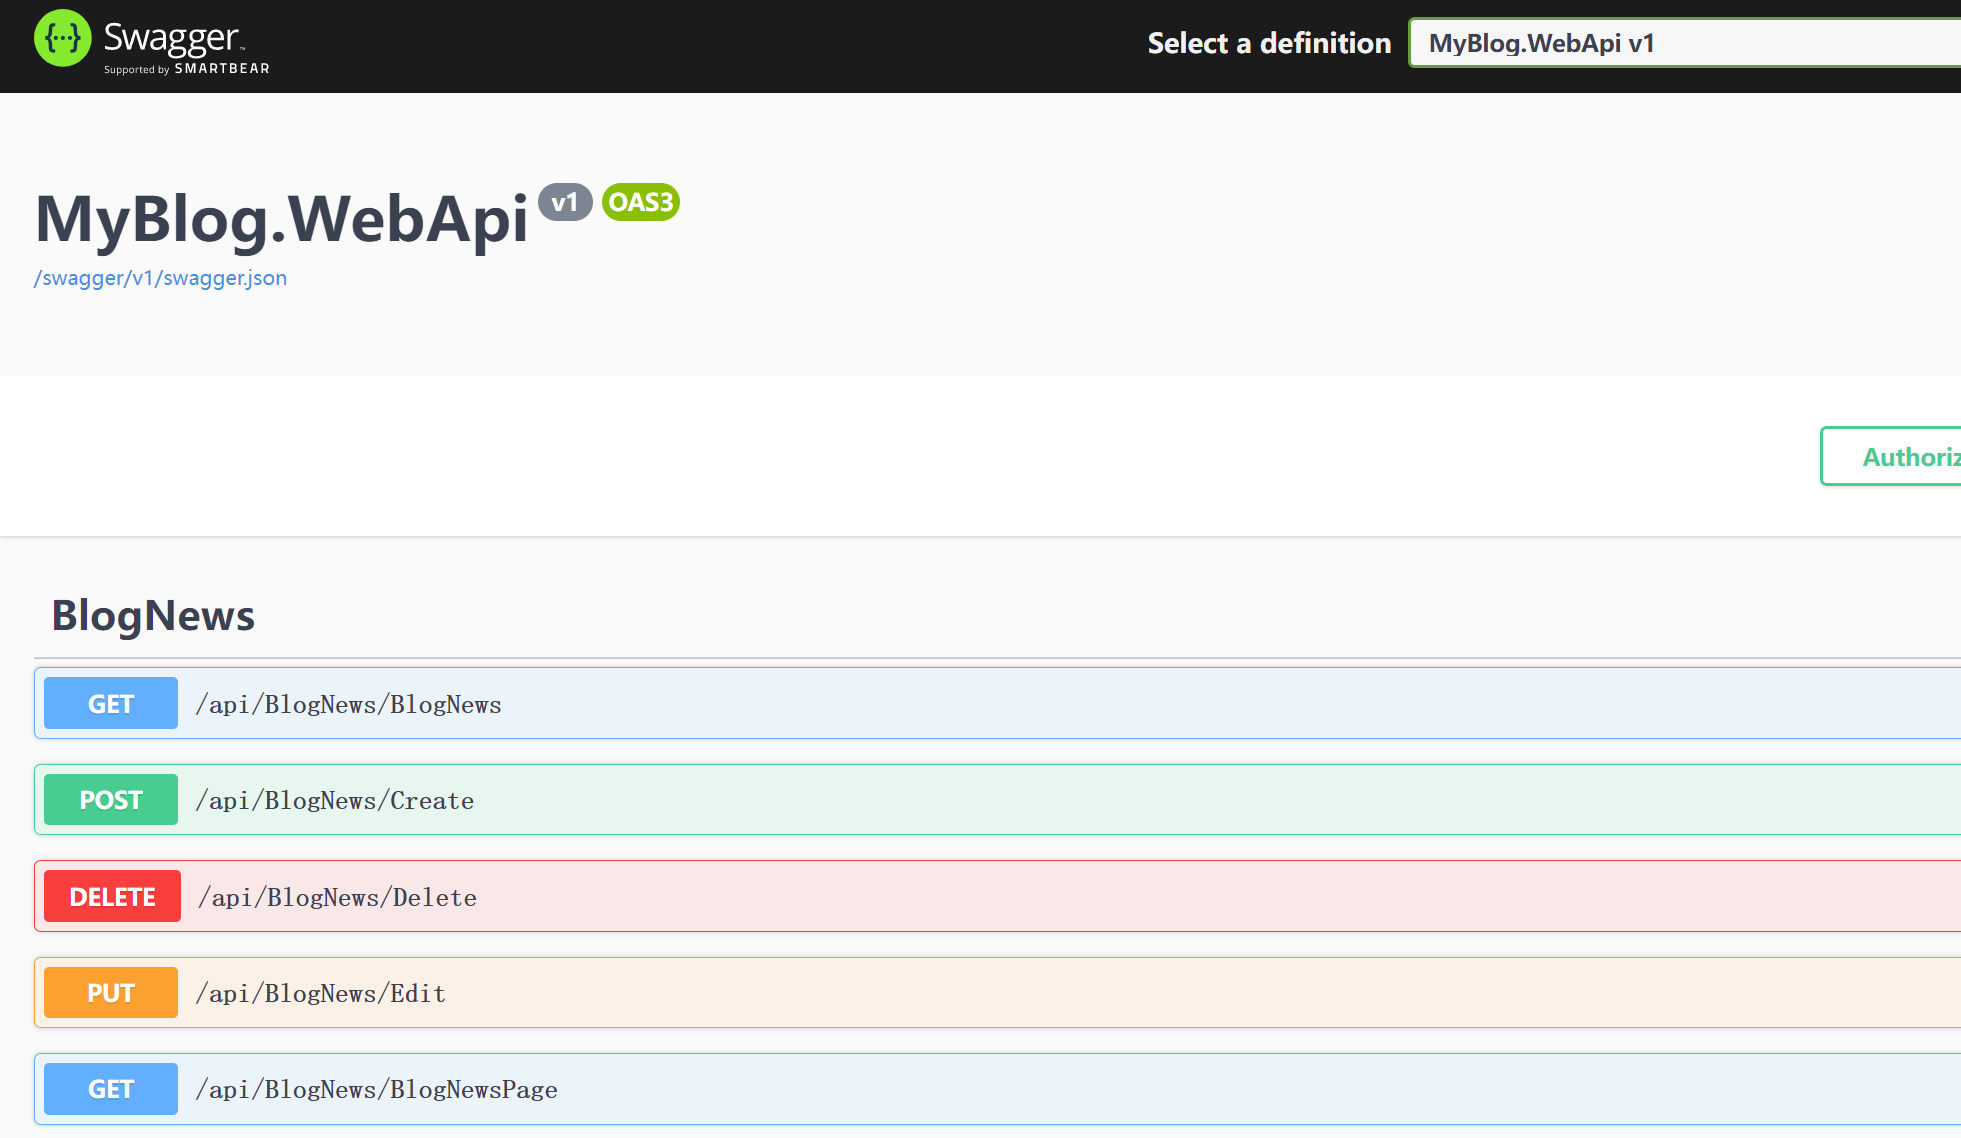
Task: Collapse the BlogNews section header
Action: [x=154, y=615]
